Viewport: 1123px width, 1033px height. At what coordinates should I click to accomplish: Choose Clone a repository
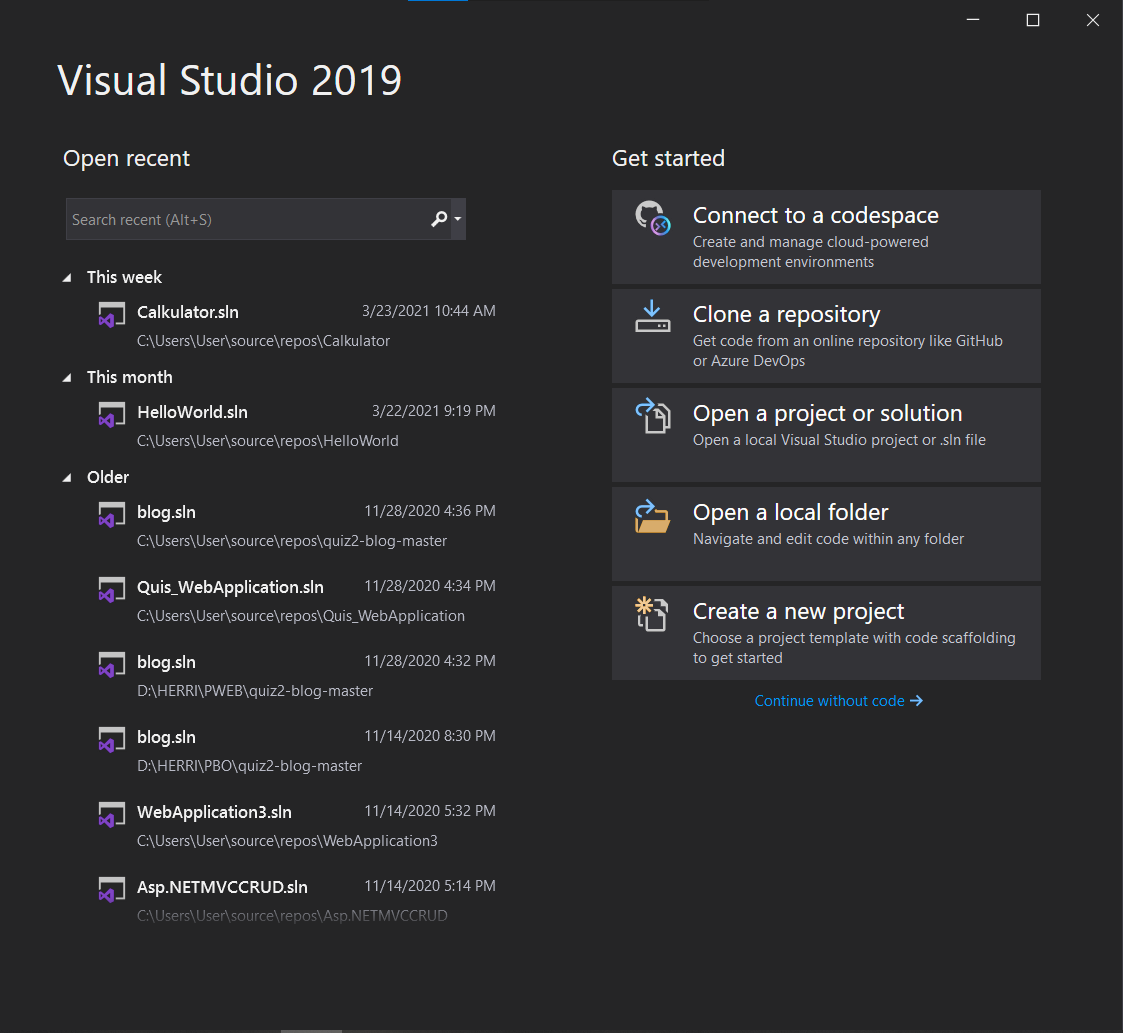(826, 336)
